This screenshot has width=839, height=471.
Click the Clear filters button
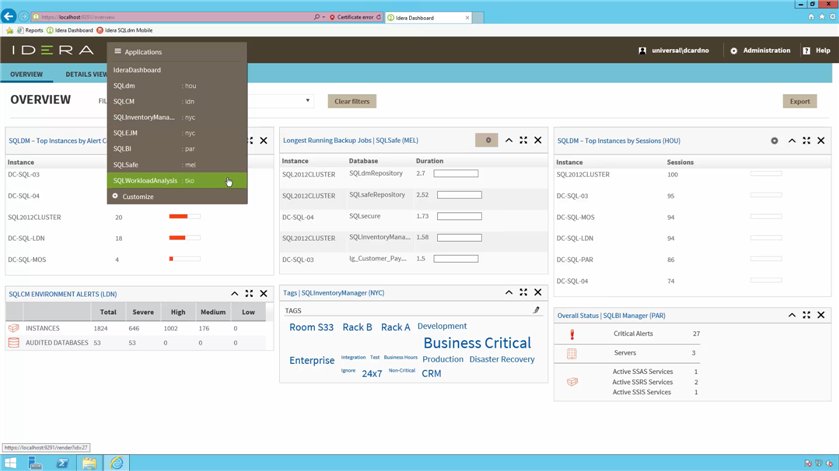352,101
